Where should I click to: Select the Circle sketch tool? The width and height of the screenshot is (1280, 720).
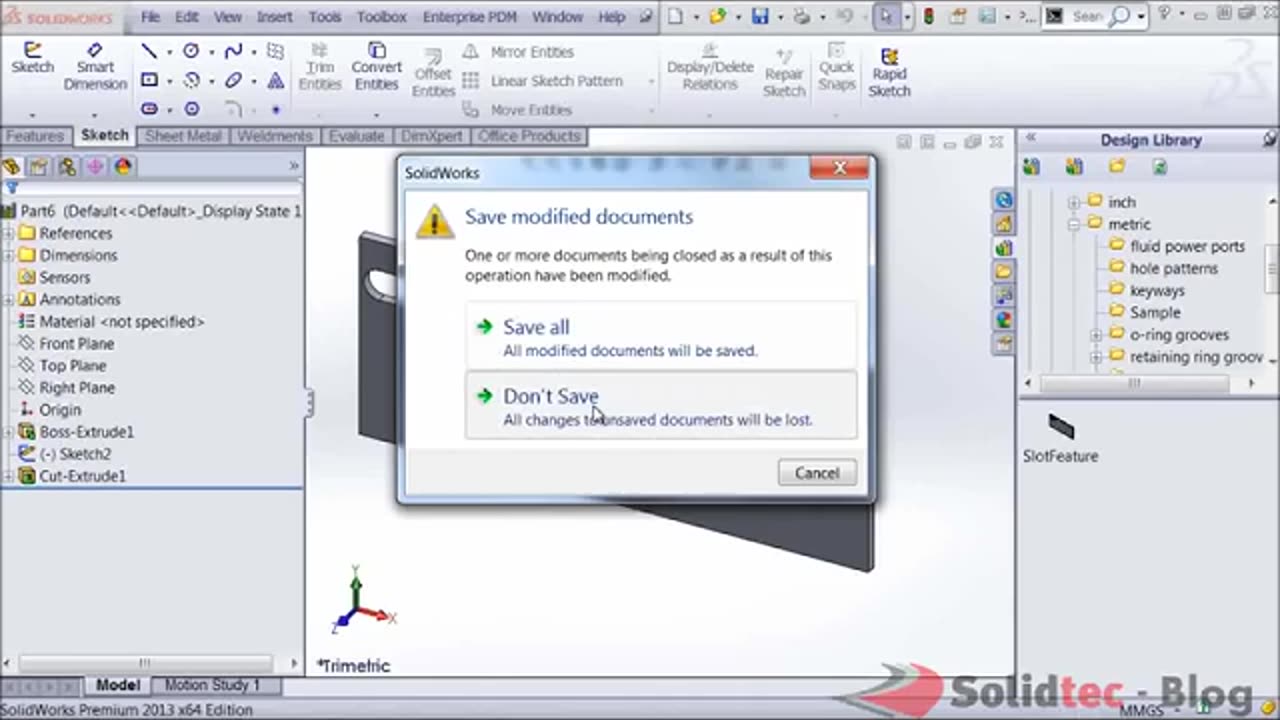[191, 51]
